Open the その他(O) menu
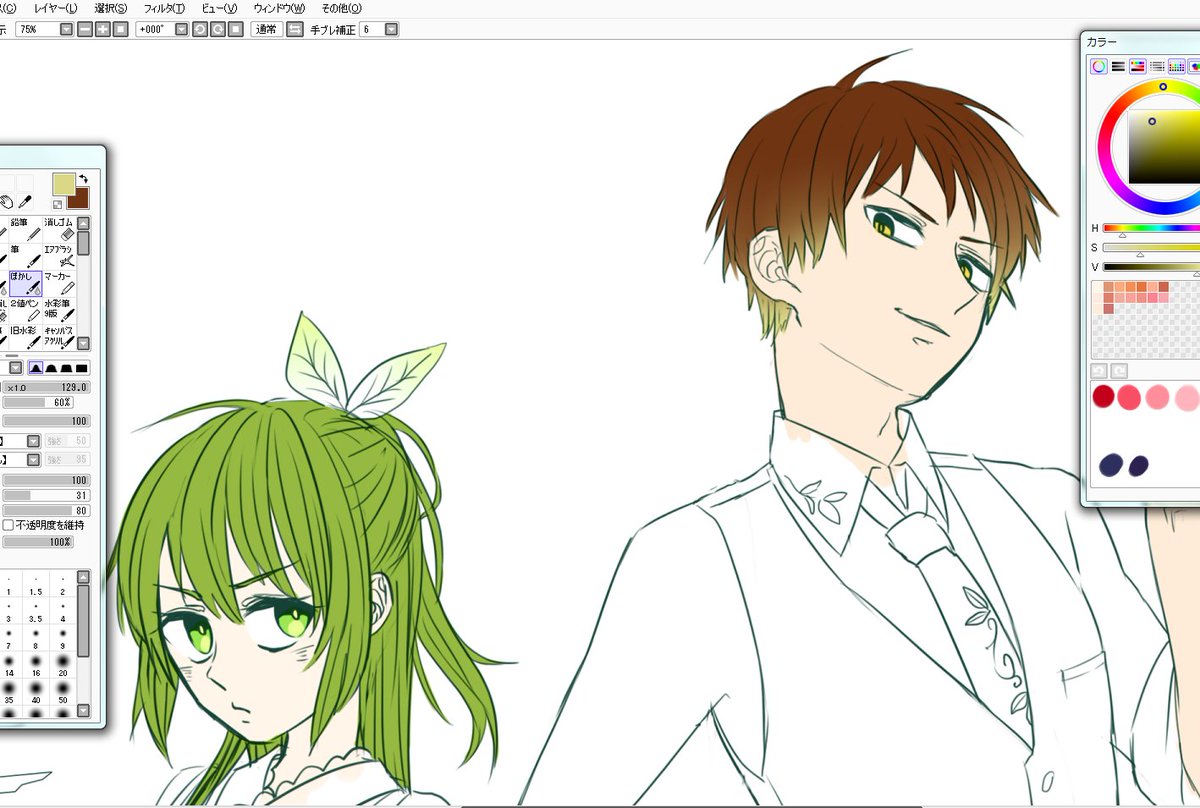Viewport: 1200px width, 808px height. click(x=342, y=8)
